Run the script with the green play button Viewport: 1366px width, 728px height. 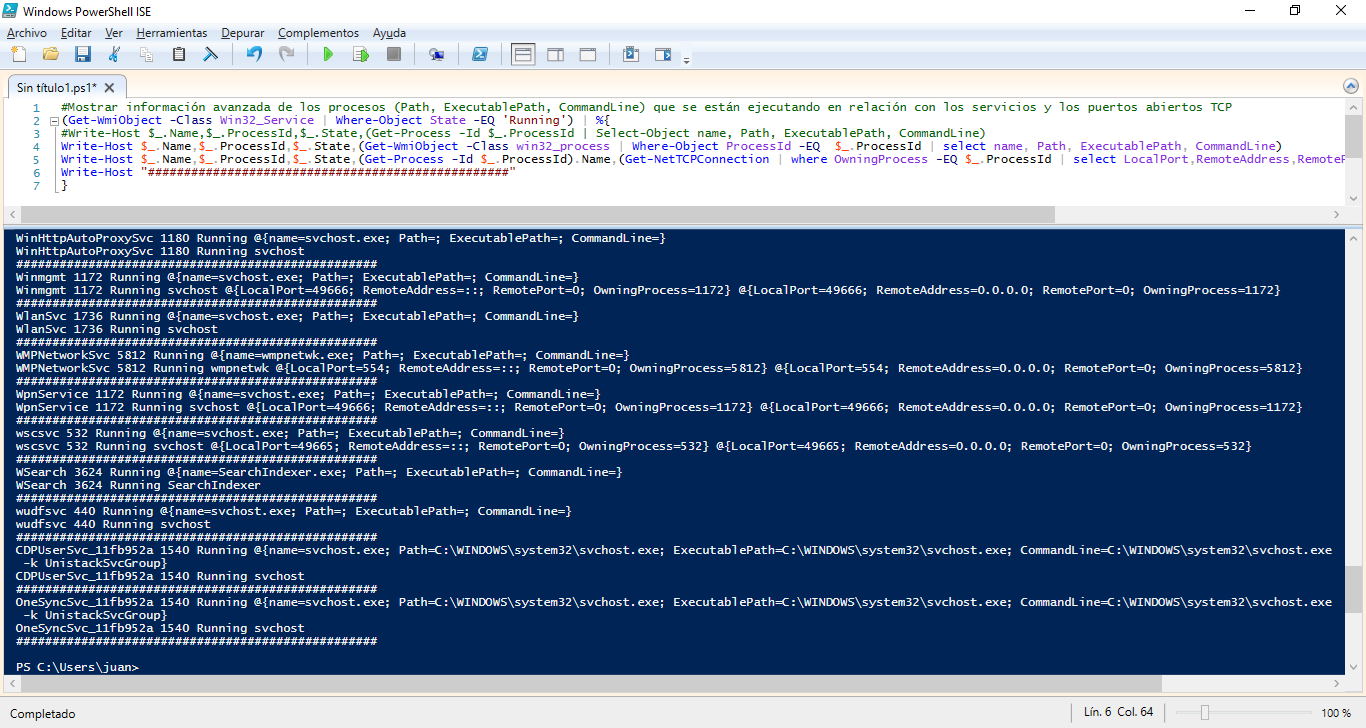tap(327, 54)
